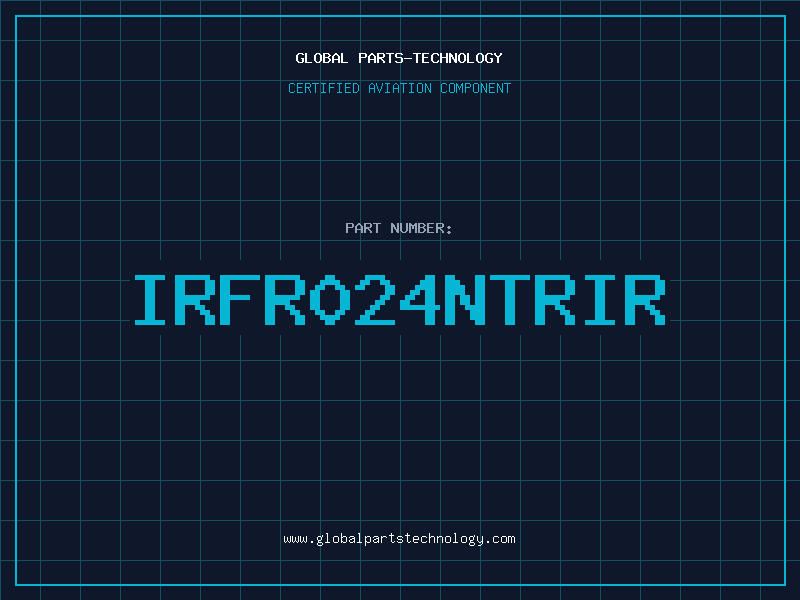
Task: Click the GLOBAL PARTS-TECHNOLOGY heading
Action: 399,58
